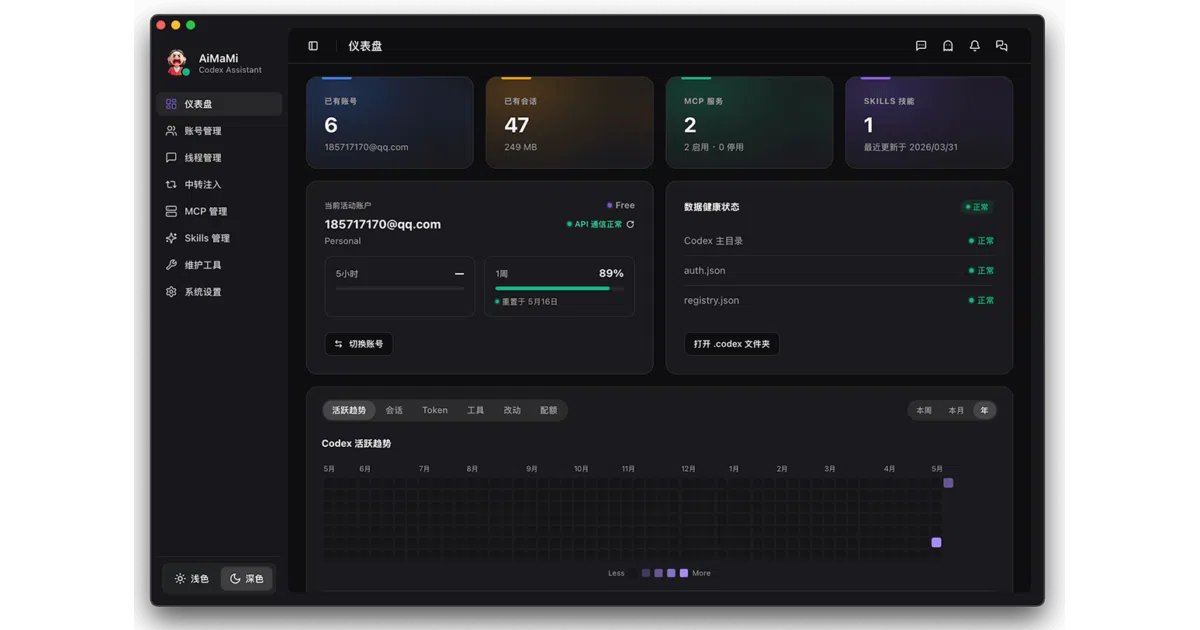This screenshot has width=1200, height=630.
Task: Click 打开 .codex 文件夹 button
Action: [x=732, y=344]
